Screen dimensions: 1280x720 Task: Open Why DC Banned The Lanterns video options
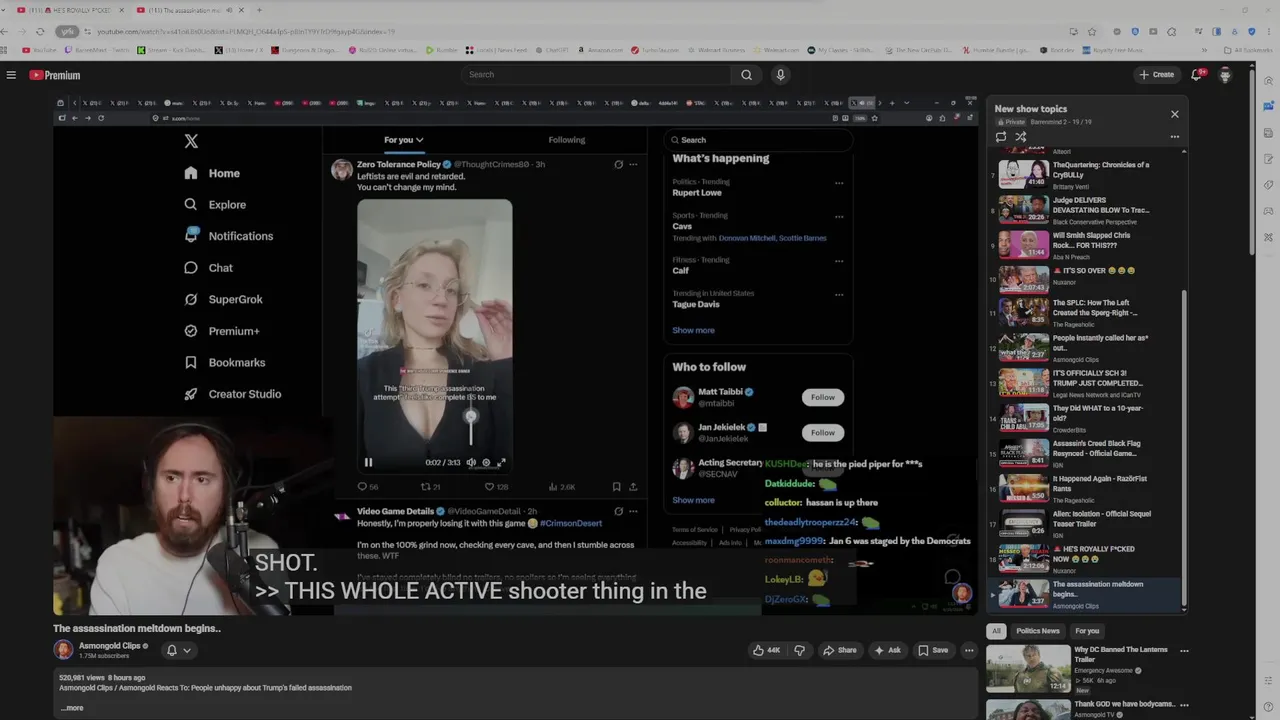pyautogui.click(x=1184, y=651)
